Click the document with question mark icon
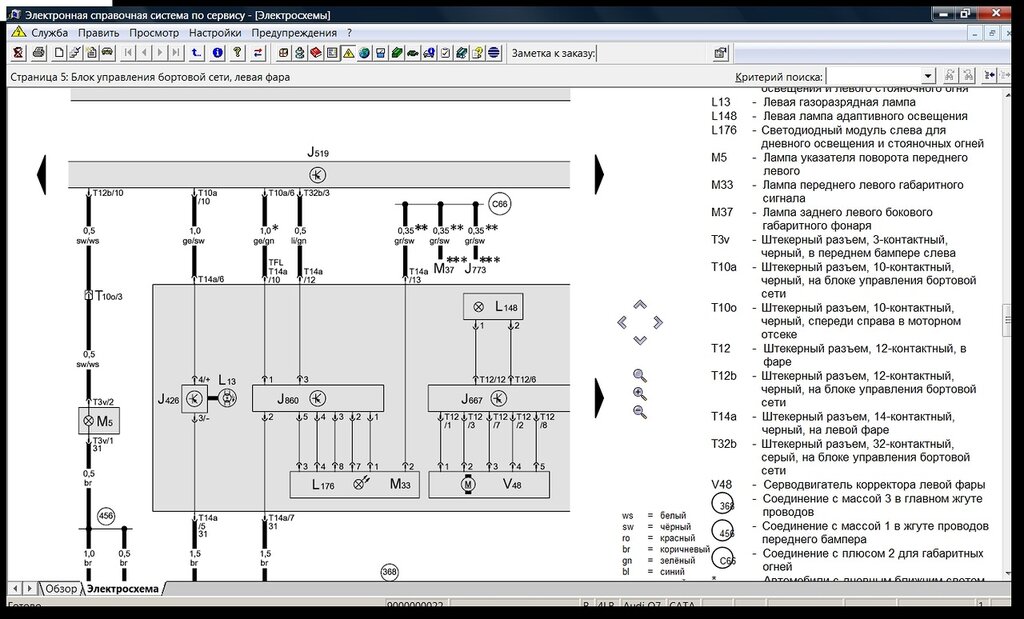Image resolution: width=1024 pixels, height=619 pixels. click(x=478, y=53)
